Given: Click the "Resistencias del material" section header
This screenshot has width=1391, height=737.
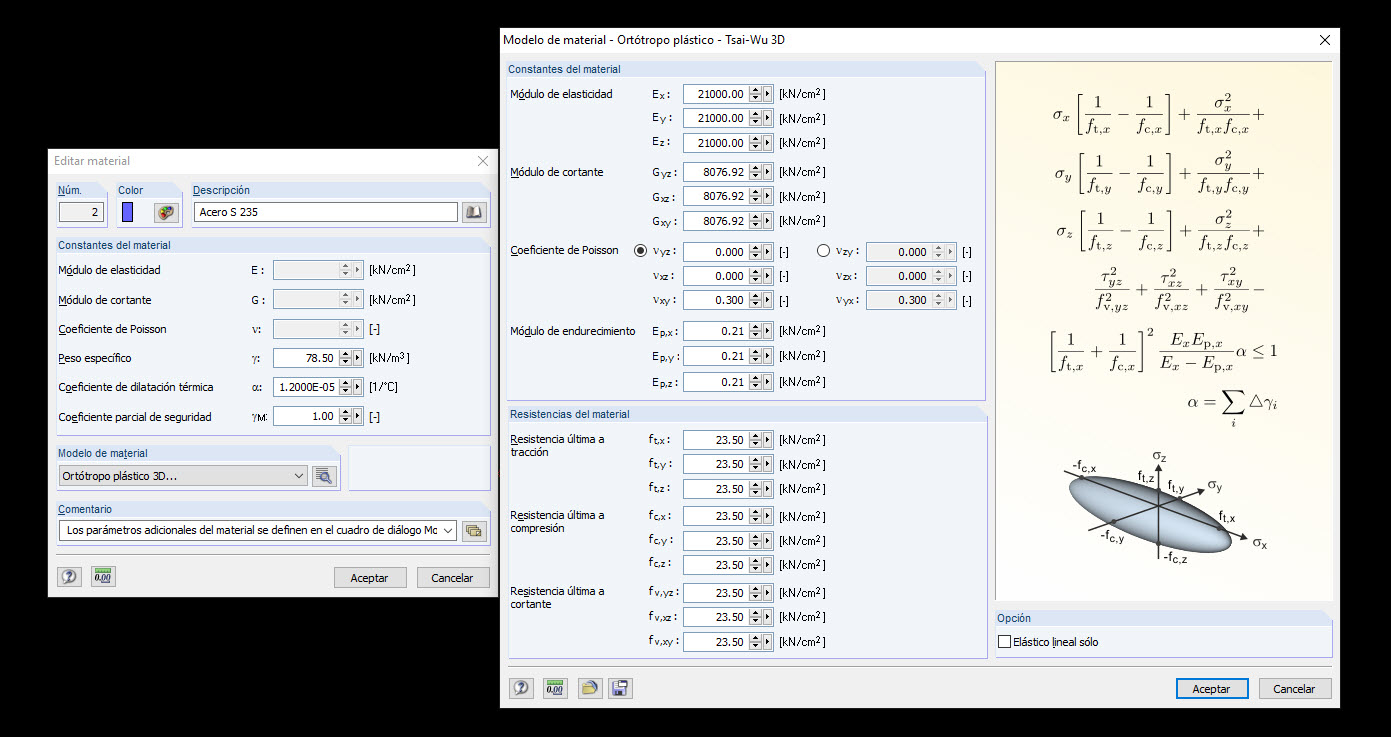Looking at the screenshot, I should pyautogui.click(x=570, y=414).
